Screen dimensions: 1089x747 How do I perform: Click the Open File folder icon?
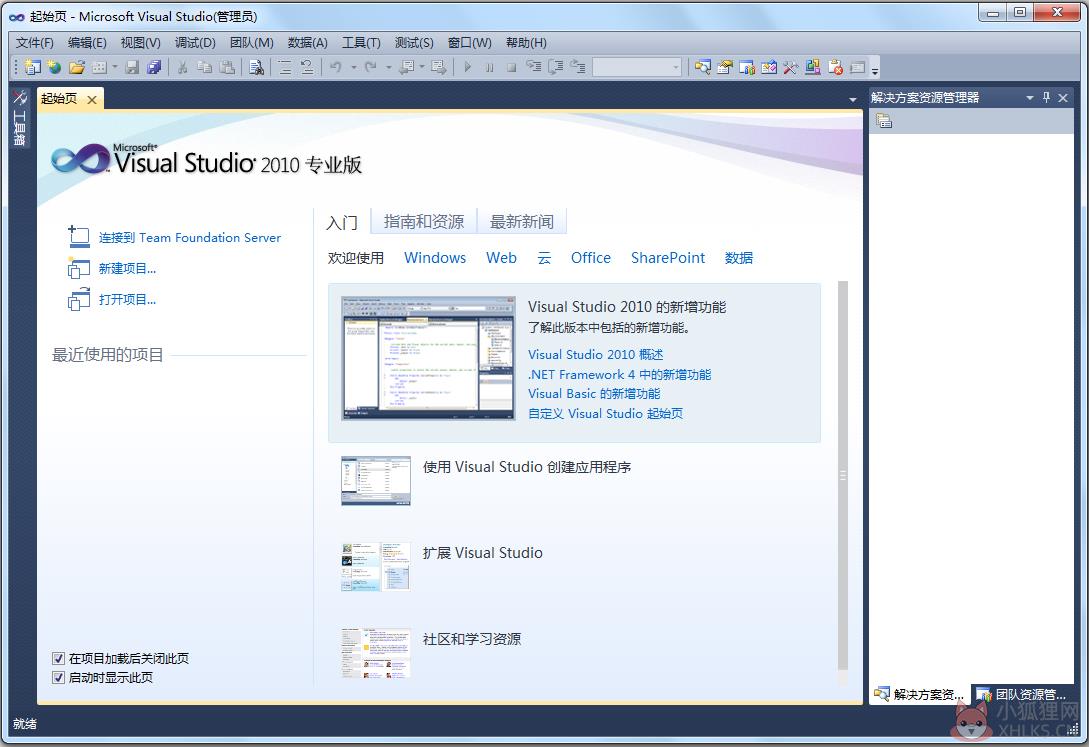click(x=77, y=67)
